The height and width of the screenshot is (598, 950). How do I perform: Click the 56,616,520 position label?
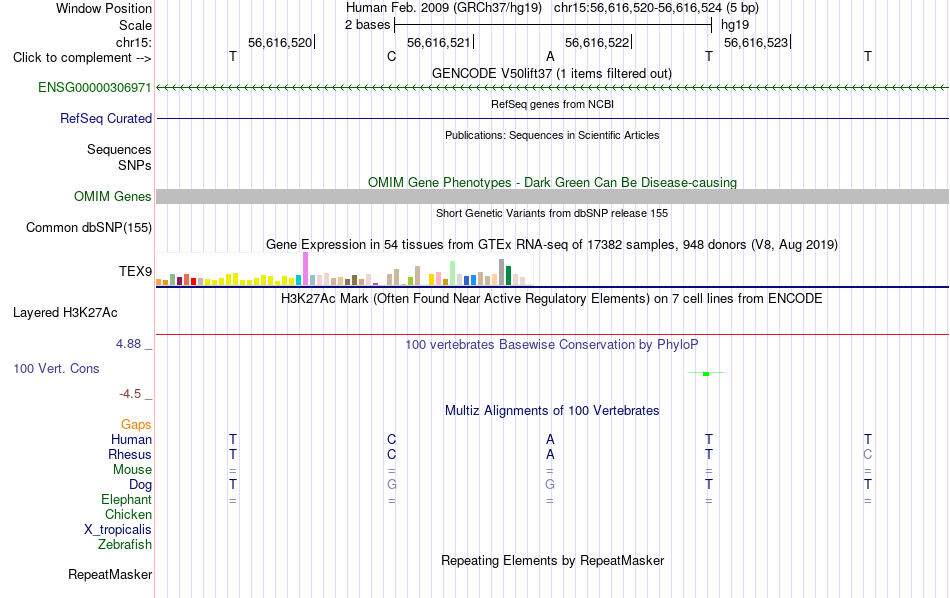280,42
